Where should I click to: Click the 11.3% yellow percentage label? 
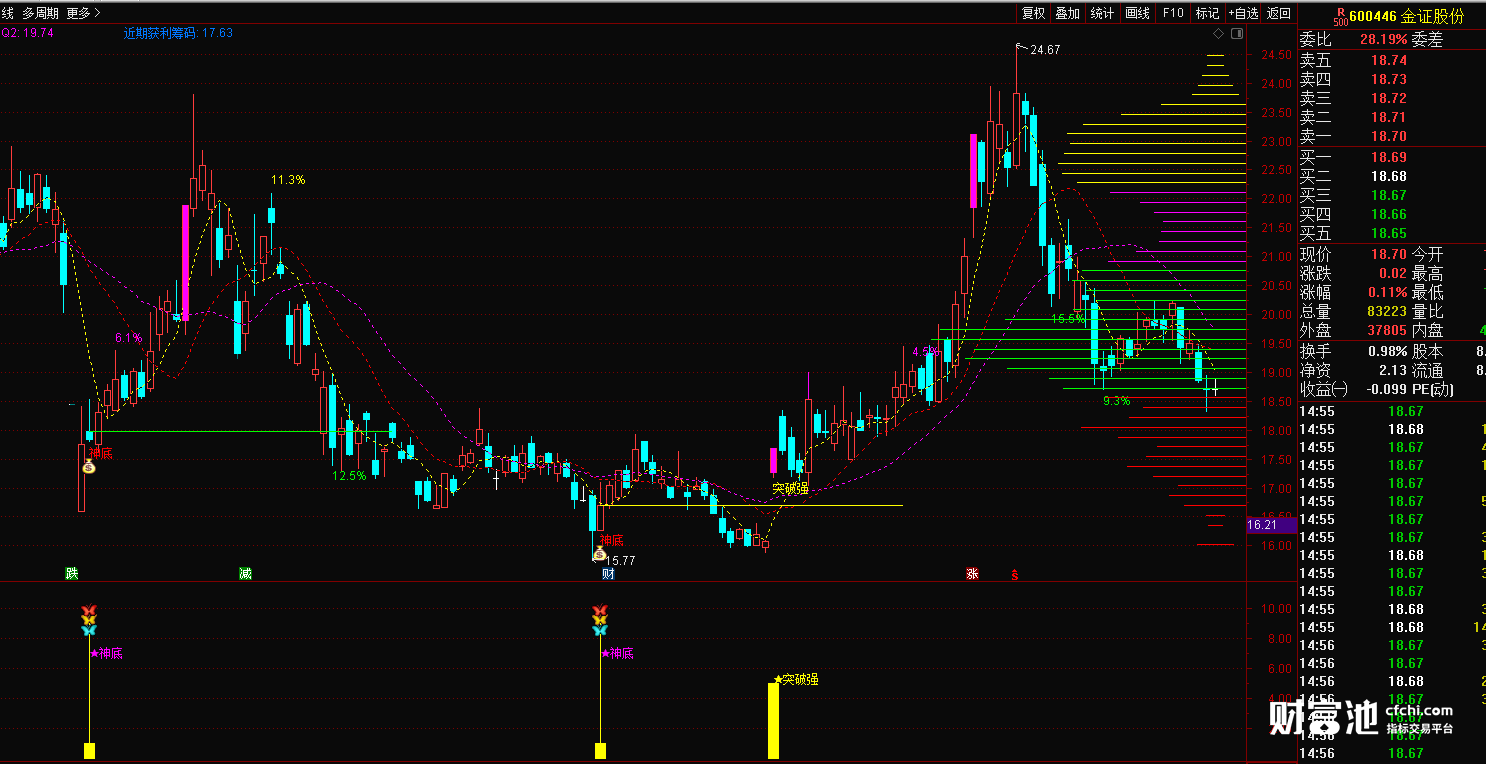(x=288, y=180)
